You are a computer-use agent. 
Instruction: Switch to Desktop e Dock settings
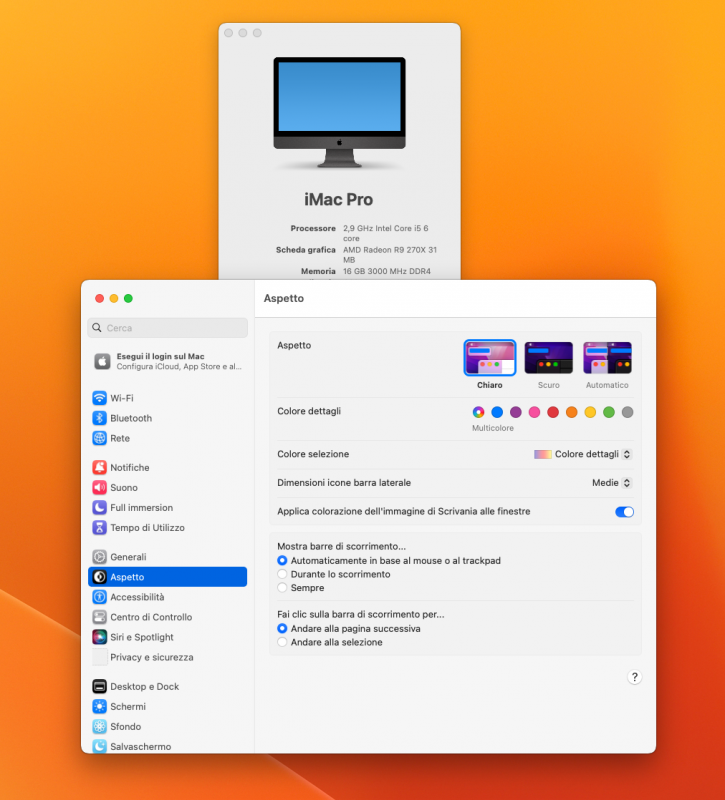167,686
